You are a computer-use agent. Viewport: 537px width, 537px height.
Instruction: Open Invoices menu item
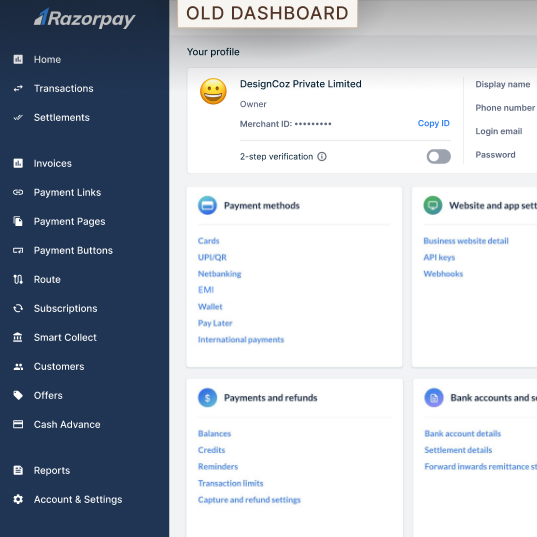(x=53, y=163)
